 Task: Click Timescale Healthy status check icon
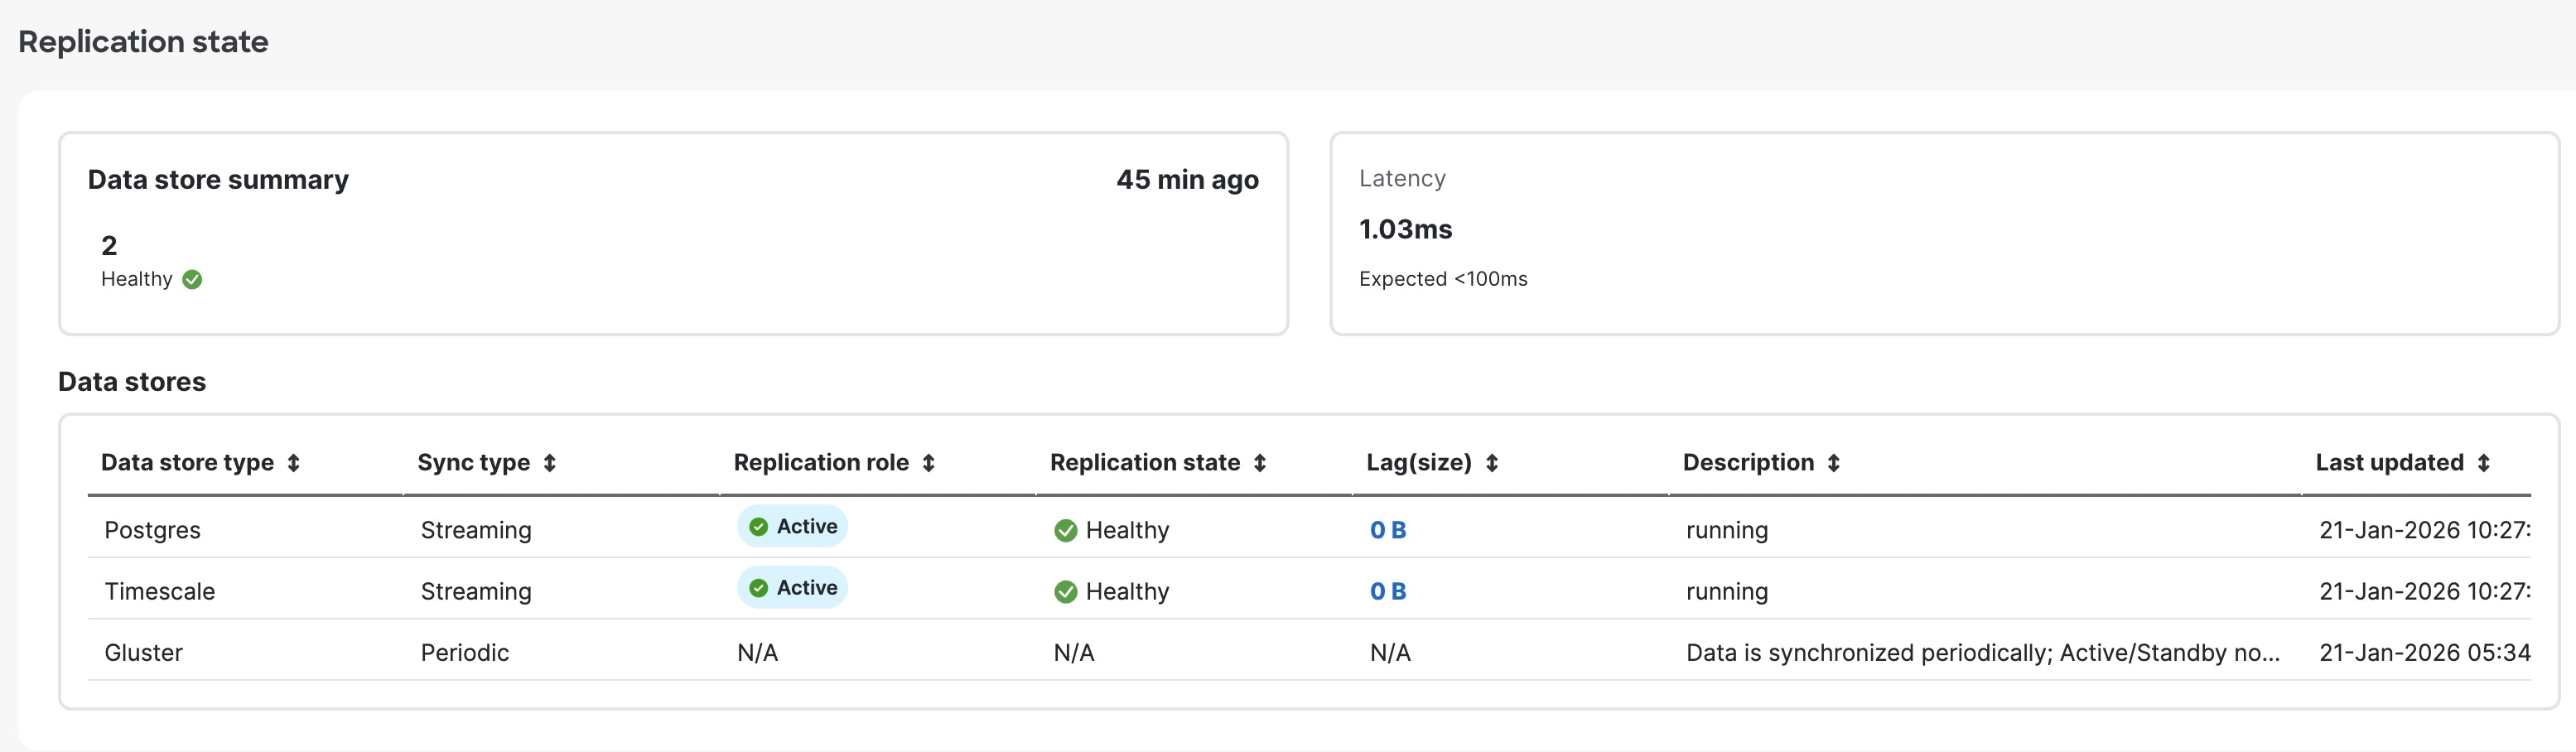(x=1065, y=592)
